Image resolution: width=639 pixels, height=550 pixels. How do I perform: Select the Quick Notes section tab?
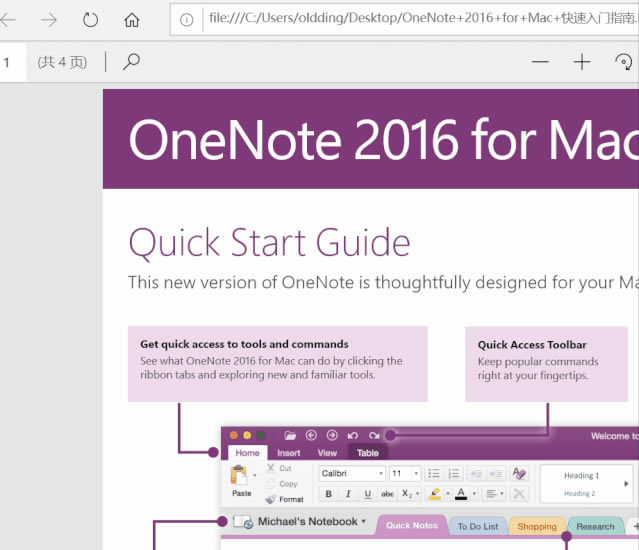click(411, 526)
